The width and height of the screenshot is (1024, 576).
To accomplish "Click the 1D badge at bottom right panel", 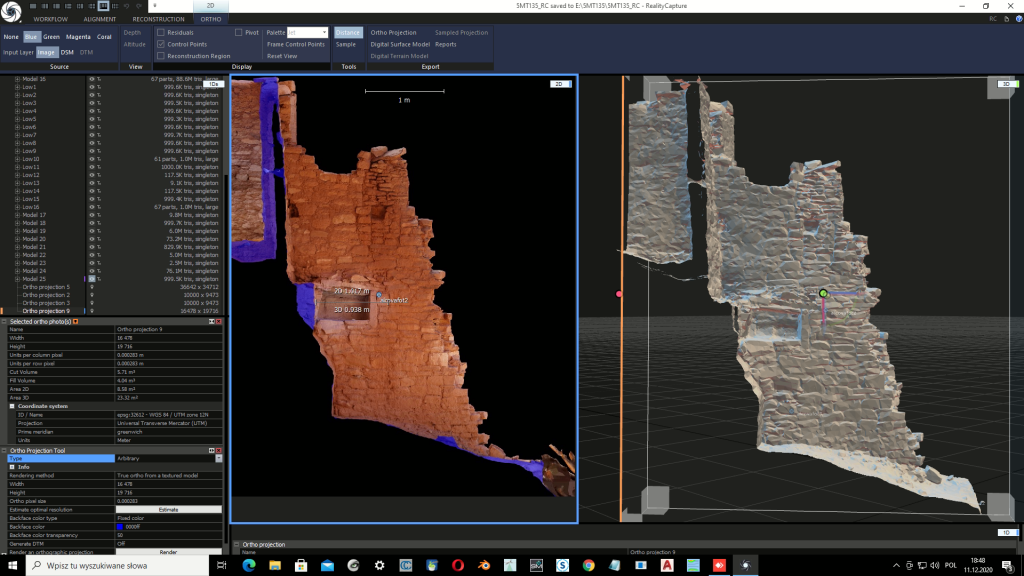I will pyautogui.click(x=1008, y=532).
